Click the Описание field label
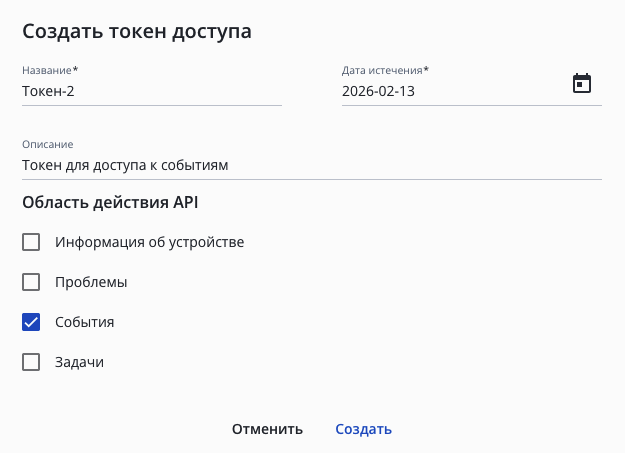Viewport: 625px width, 453px height. click(x=48, y=144)
